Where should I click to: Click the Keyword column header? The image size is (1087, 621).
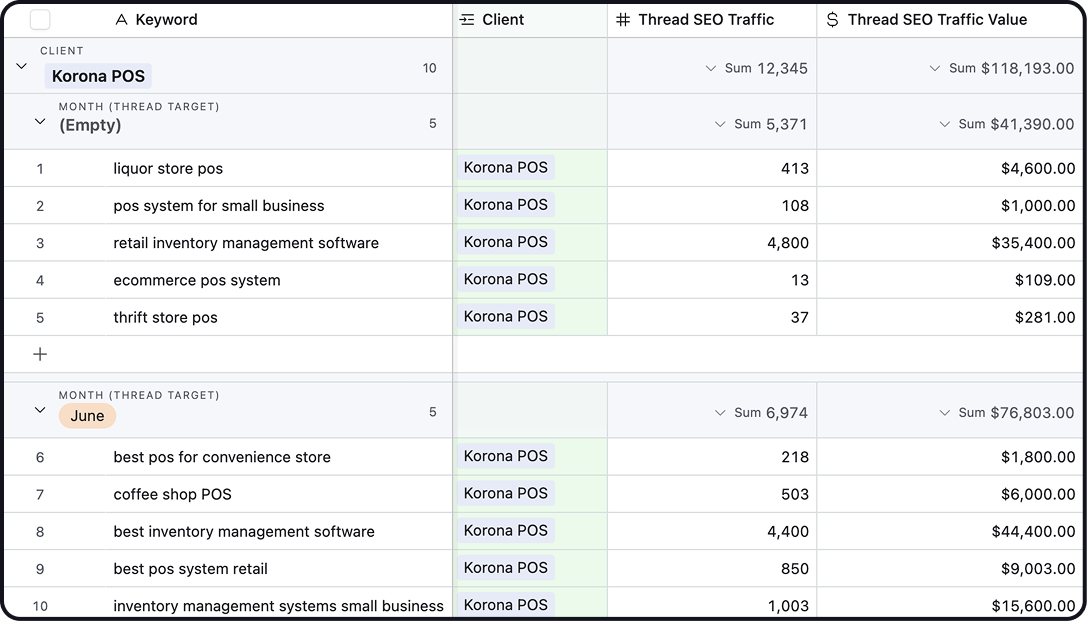click(166, 20)
